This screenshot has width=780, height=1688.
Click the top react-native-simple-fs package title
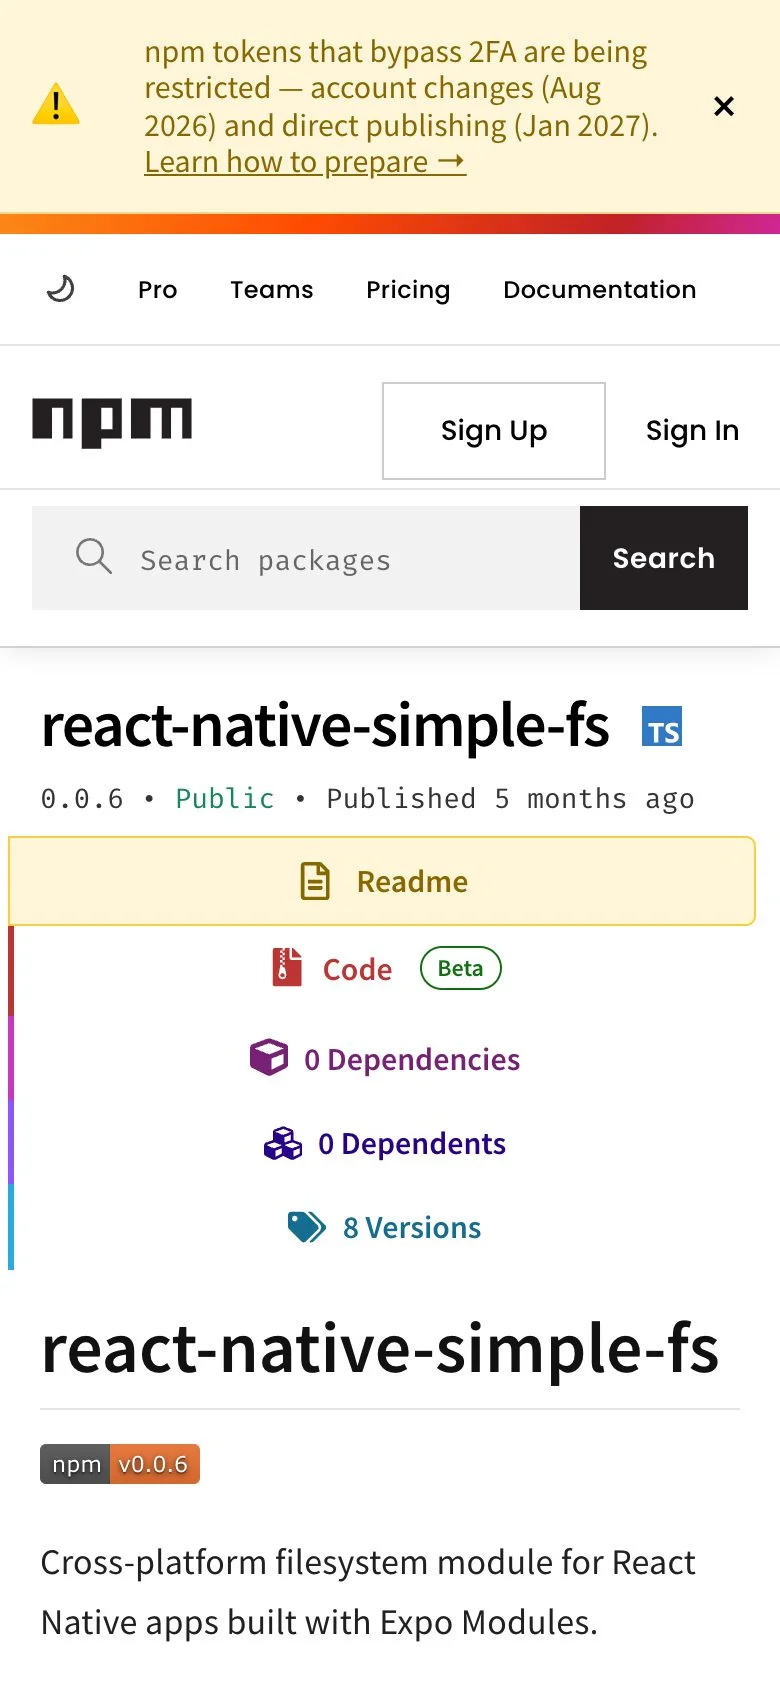[325, 726]
